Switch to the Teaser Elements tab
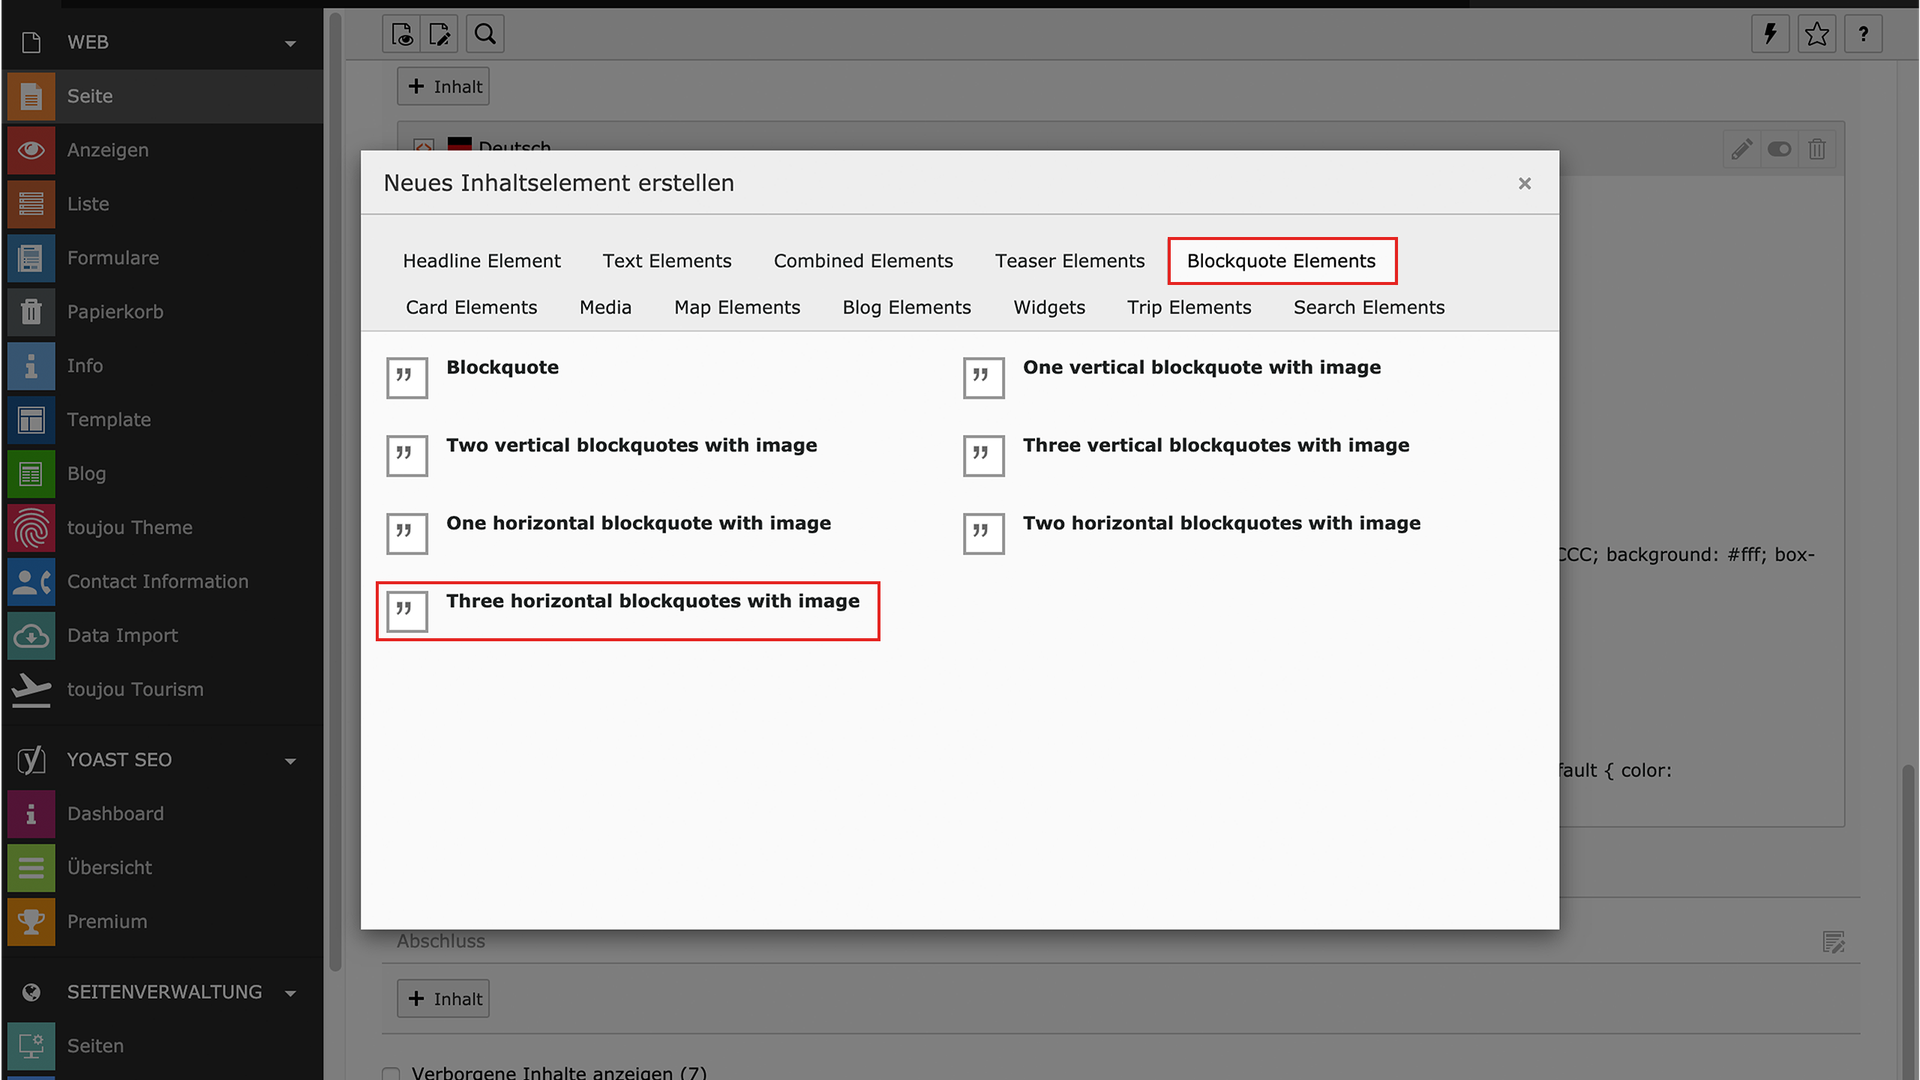Viewport: 1920px width, 1080px height. click(x=1069, y=261)
